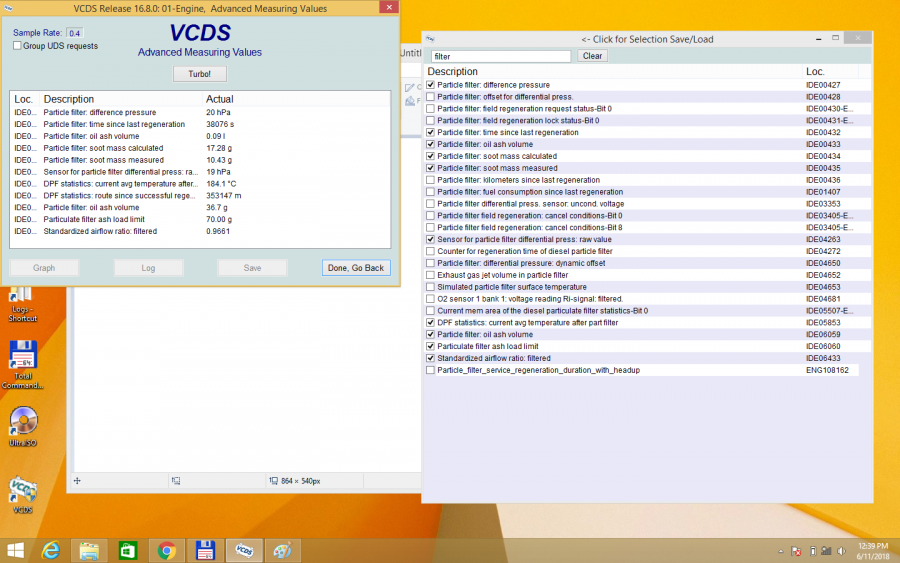This screenshot has width=900, height=563.
Task: Open Total Commander desktop shortcut
Action: [22, 365]
